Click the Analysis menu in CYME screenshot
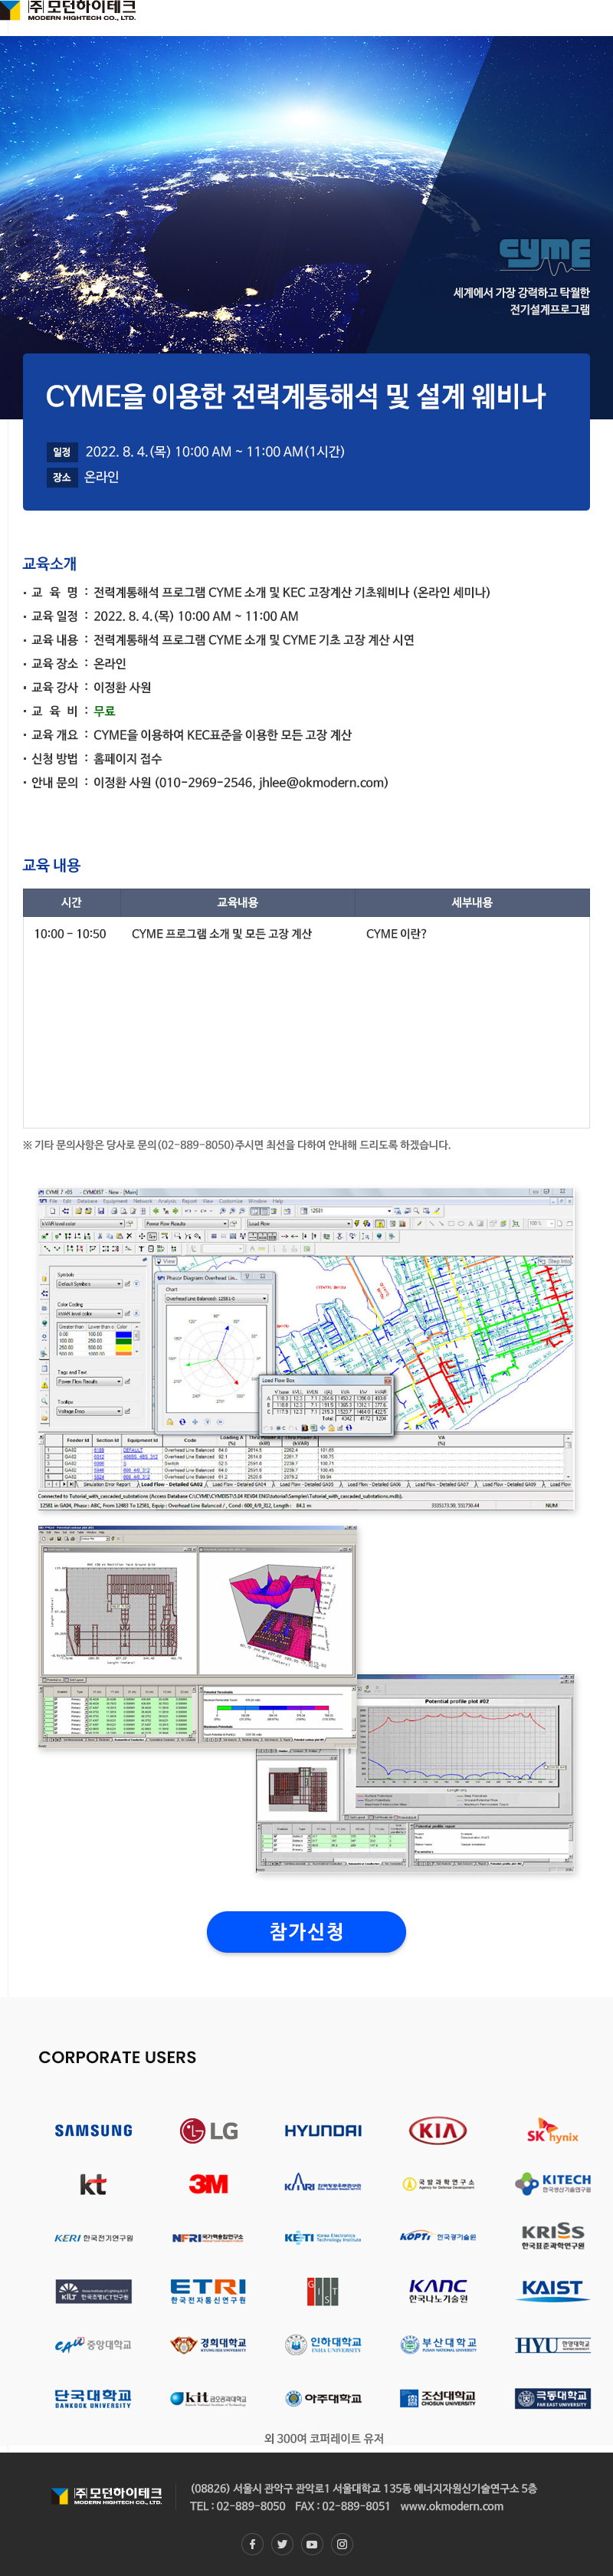 tap(167, 1201)
